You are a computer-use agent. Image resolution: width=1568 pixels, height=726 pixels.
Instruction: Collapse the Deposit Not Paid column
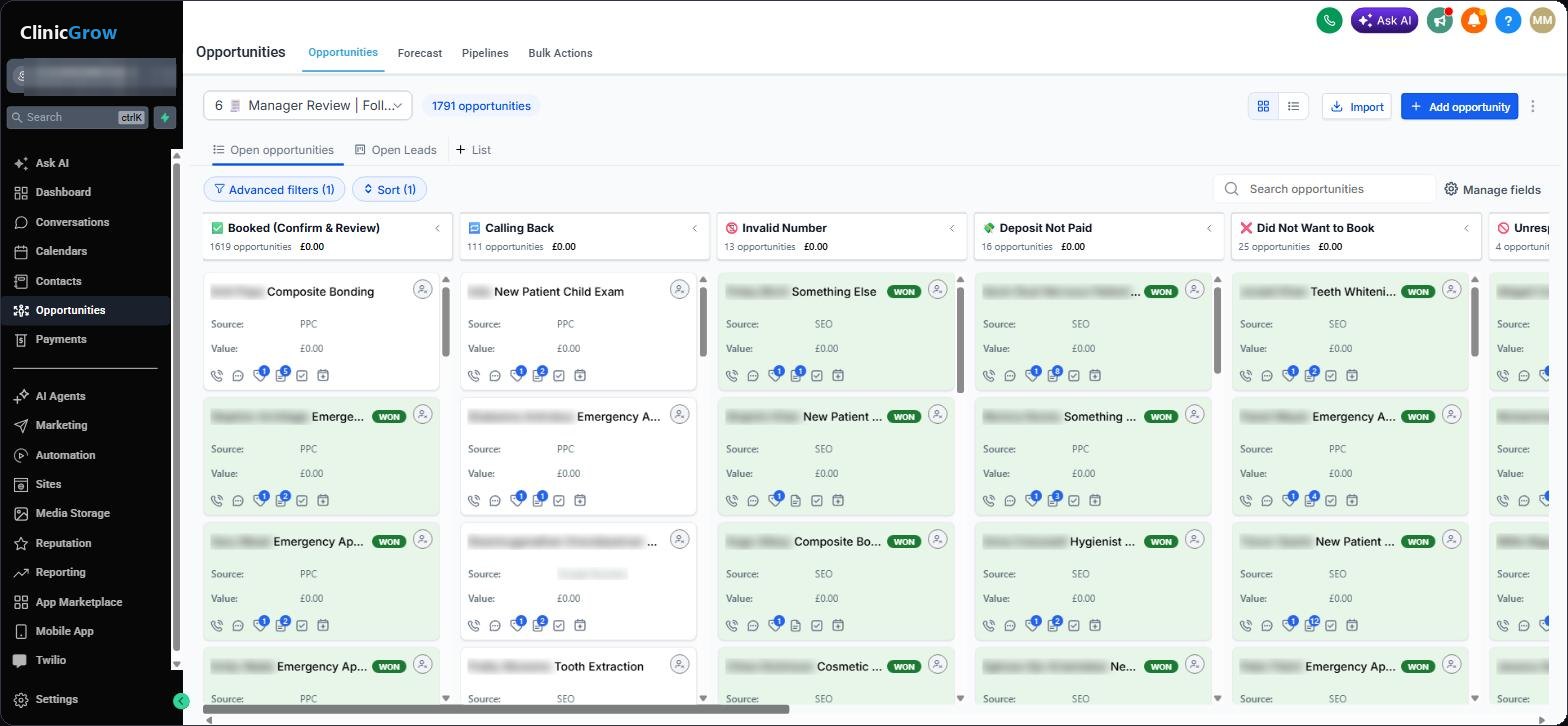point(1209,228)
